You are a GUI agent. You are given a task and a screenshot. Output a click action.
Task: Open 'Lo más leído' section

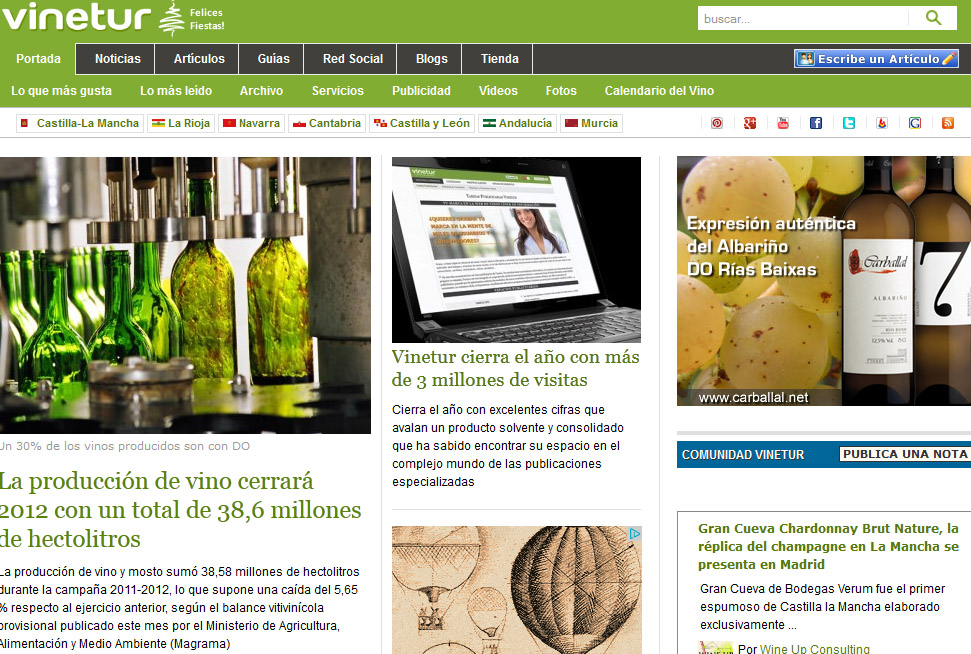click(x=176, y=90)
